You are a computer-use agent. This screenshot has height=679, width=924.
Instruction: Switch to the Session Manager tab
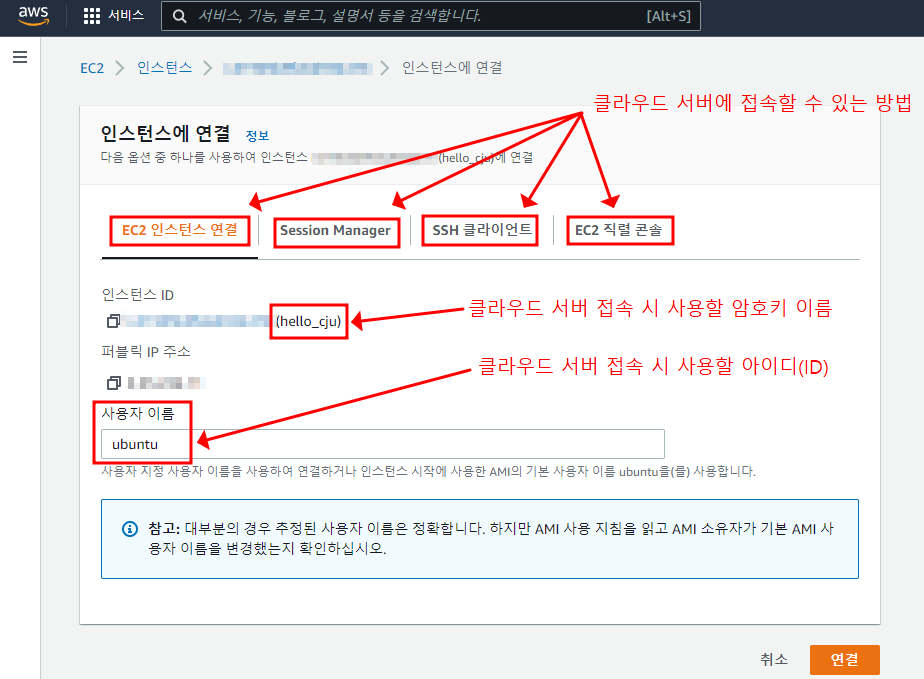[335, 230]
